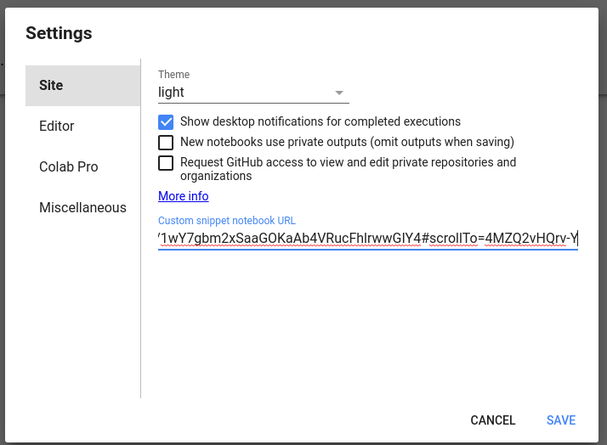The image size is (607, 445).
Task: Click the 'New notebooks use private outputs' label
Action: coord(346,142)
